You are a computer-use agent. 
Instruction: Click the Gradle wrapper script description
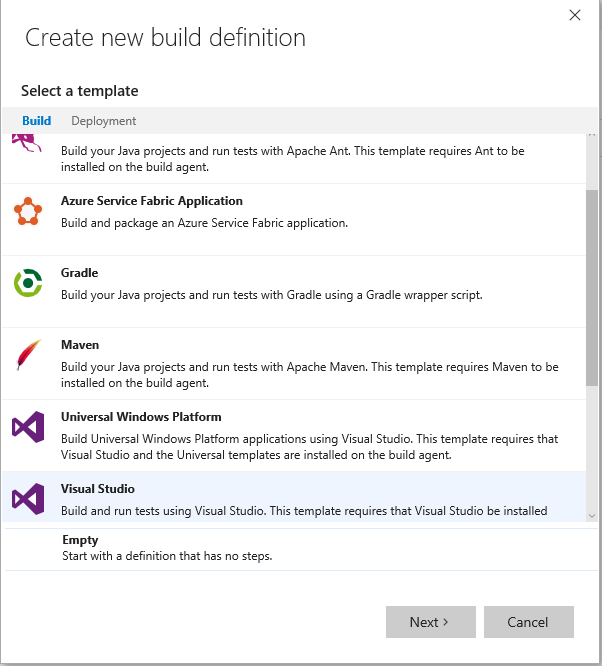(272, 295)
